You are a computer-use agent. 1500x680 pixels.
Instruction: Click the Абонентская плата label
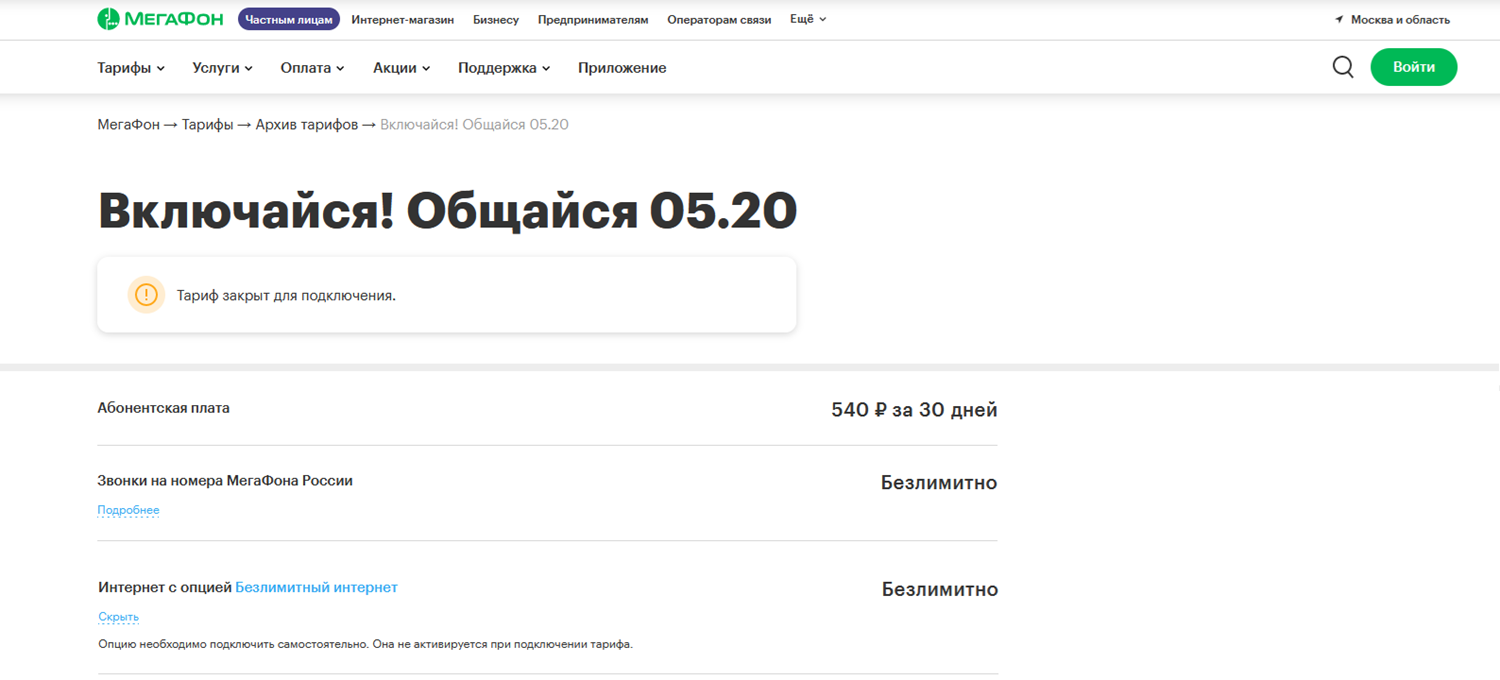(x=163, y=408)
